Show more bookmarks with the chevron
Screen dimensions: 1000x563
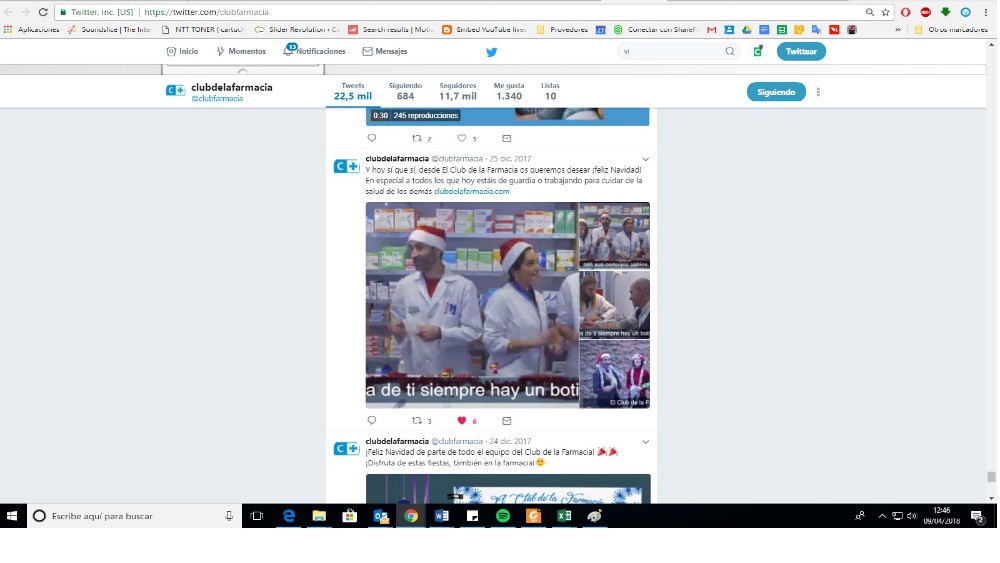click(x=898, y=29)
